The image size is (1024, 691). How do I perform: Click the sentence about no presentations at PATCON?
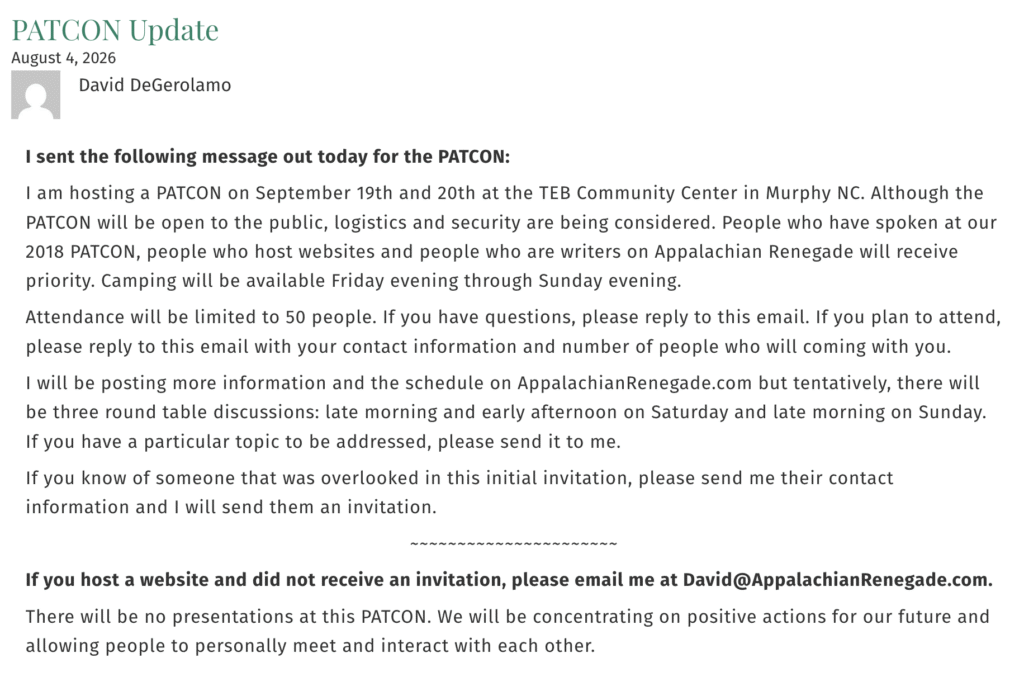click(229, 617)
